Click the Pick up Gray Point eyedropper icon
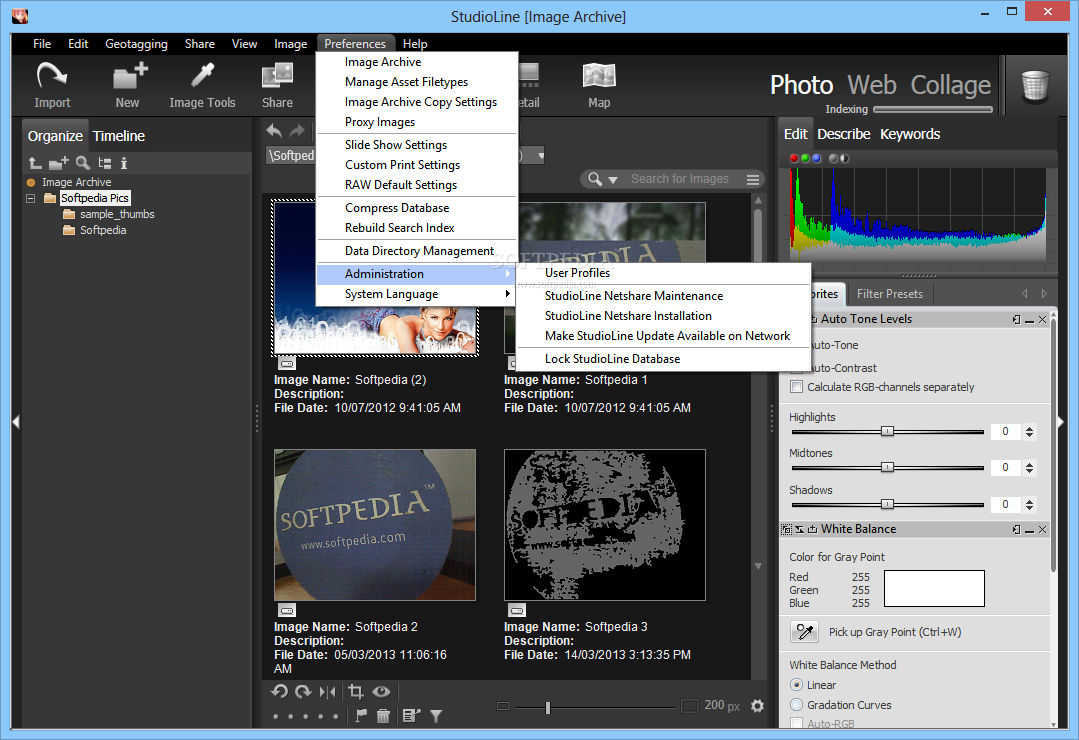The height and width of the screenshot is (740, 1079). (x=804, y=632)
